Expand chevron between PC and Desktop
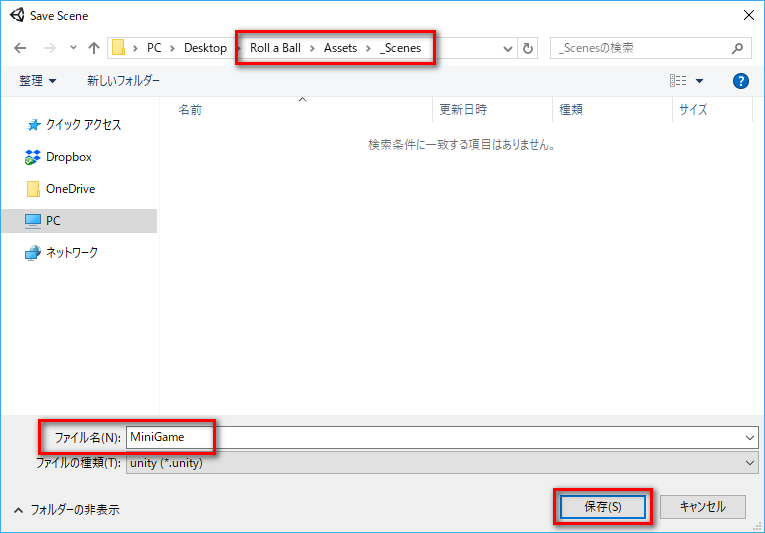 pyautogui.click(x=173, y=48)
